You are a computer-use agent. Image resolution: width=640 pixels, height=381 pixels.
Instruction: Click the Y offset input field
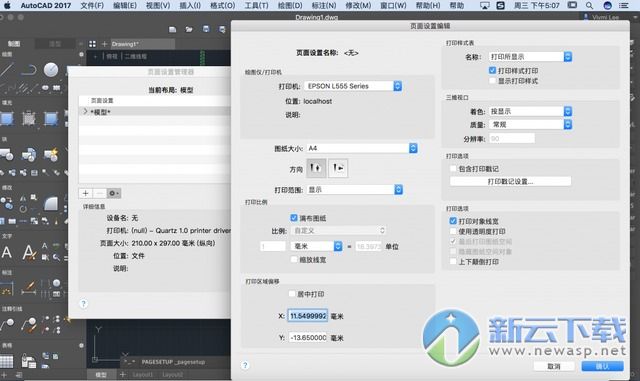[x=308, y=337]
